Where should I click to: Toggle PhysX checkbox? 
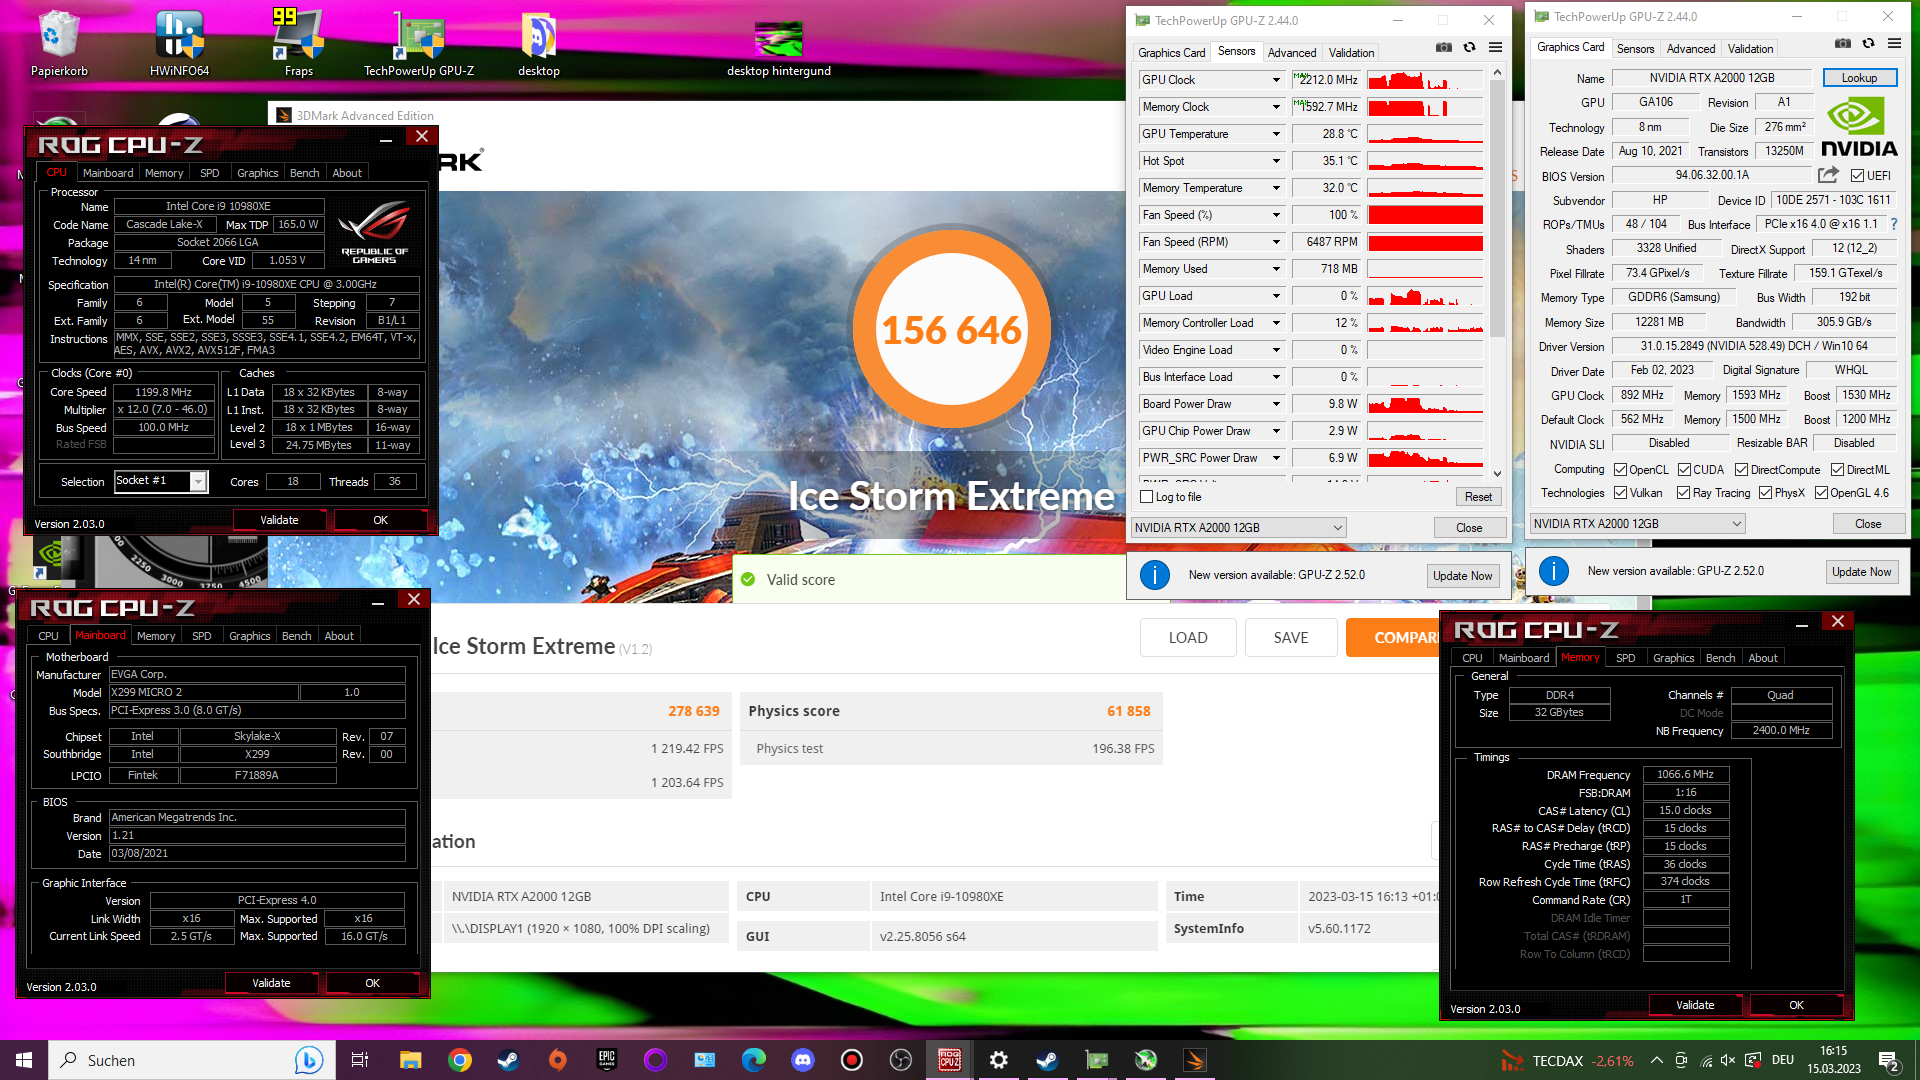tap(1765, 493)
